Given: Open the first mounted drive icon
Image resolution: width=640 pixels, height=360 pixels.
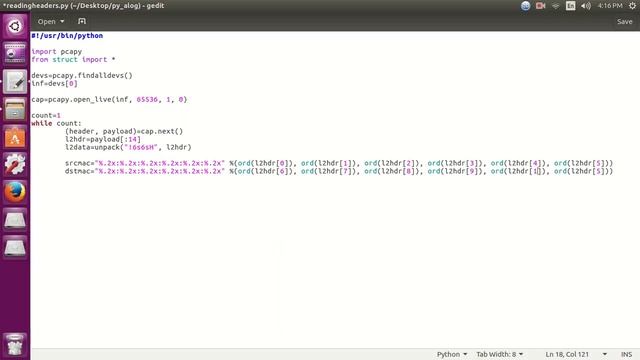Looking at the screenshot, I should click(x=15, y=220).
